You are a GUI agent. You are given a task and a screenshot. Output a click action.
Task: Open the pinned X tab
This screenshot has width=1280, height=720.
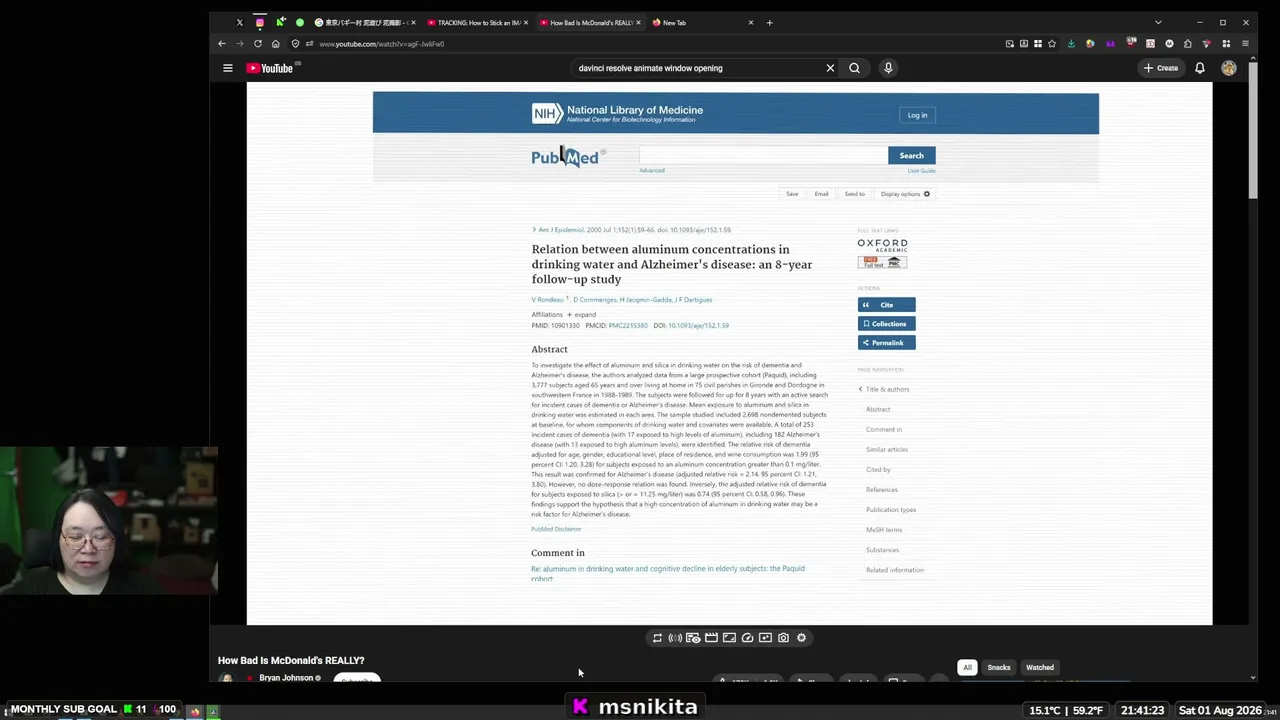pyautogui.click(x=239, y=22)
